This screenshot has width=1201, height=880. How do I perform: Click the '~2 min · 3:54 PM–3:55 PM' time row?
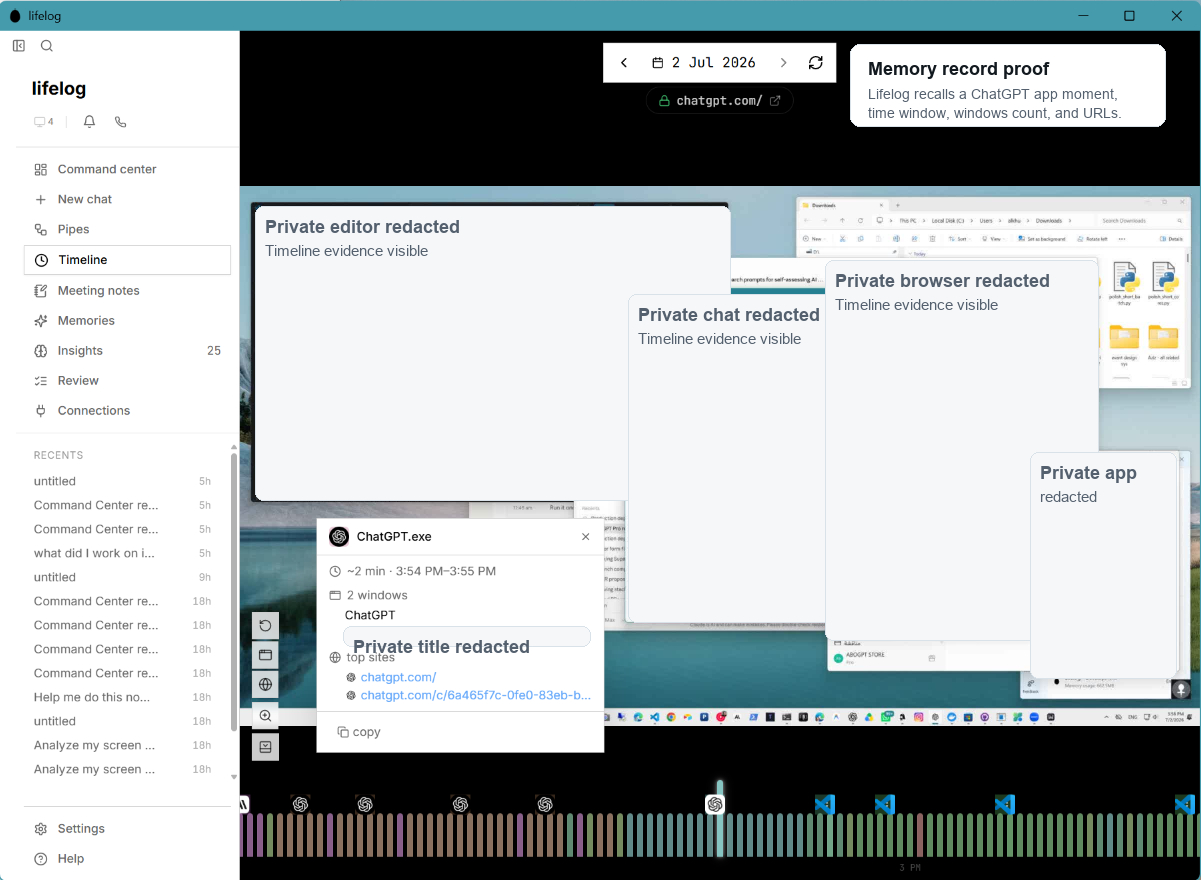412,571
